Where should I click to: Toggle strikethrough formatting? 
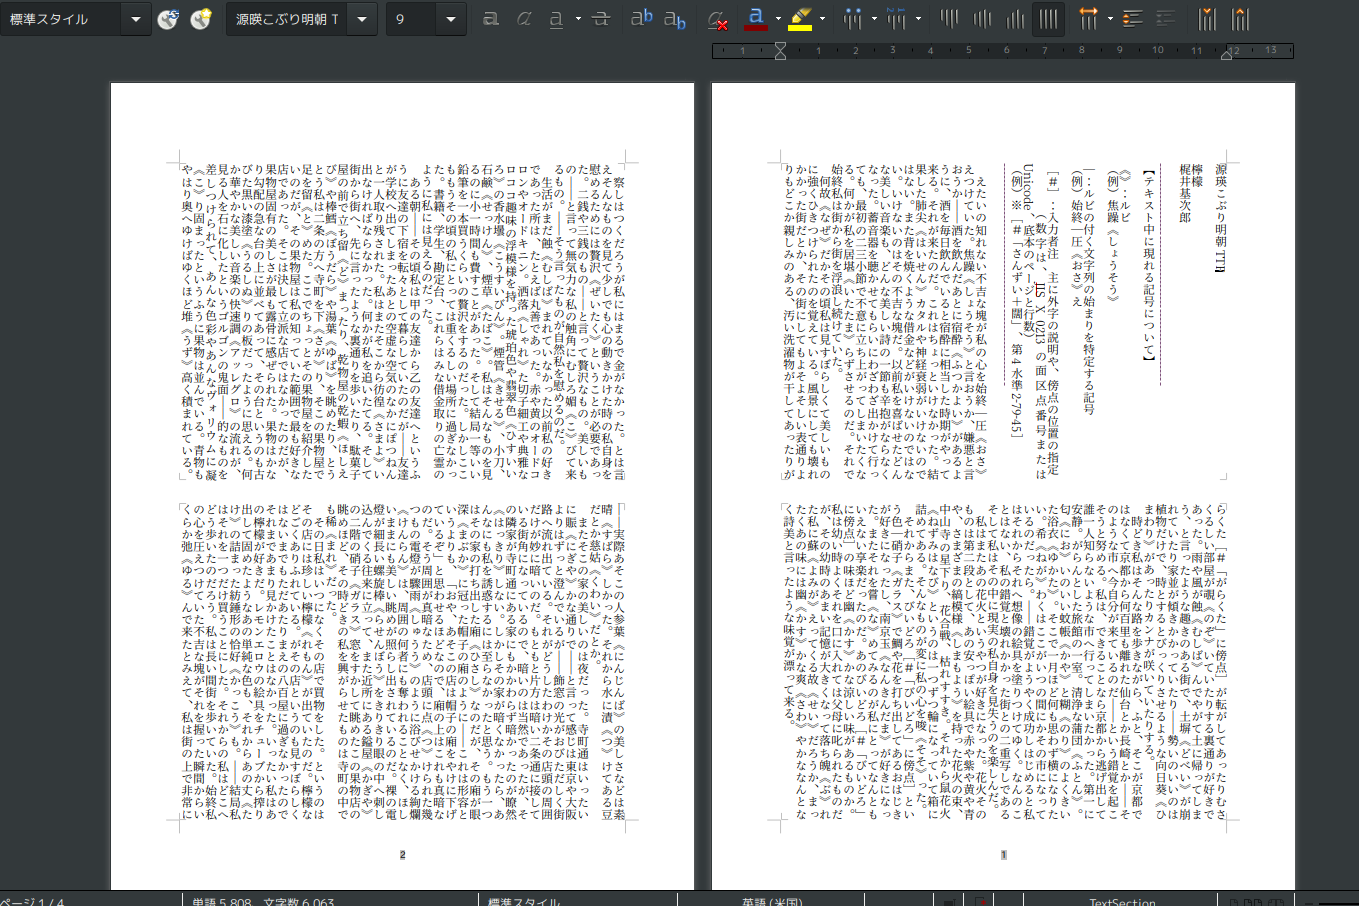(x=600, y=19)
